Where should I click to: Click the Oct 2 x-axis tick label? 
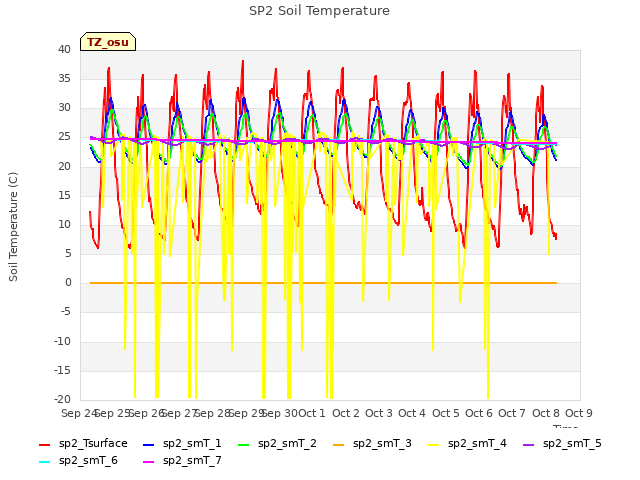346,413
